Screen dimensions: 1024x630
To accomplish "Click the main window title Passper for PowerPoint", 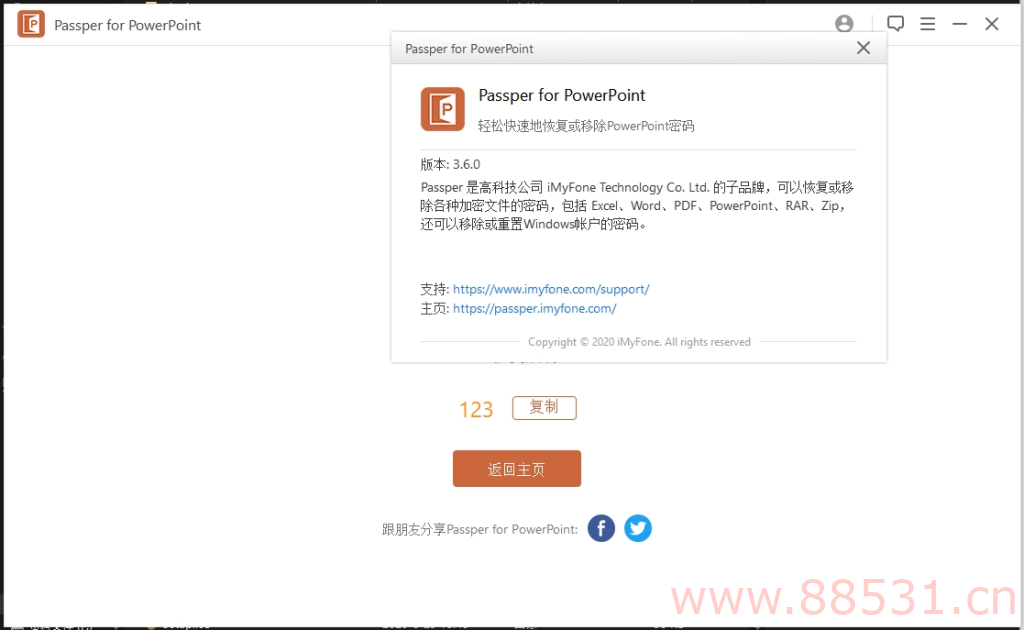I will click(127, 25).
